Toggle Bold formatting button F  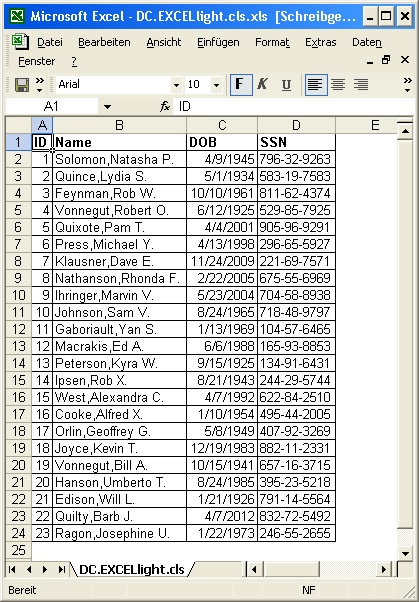tap(241, 84)
